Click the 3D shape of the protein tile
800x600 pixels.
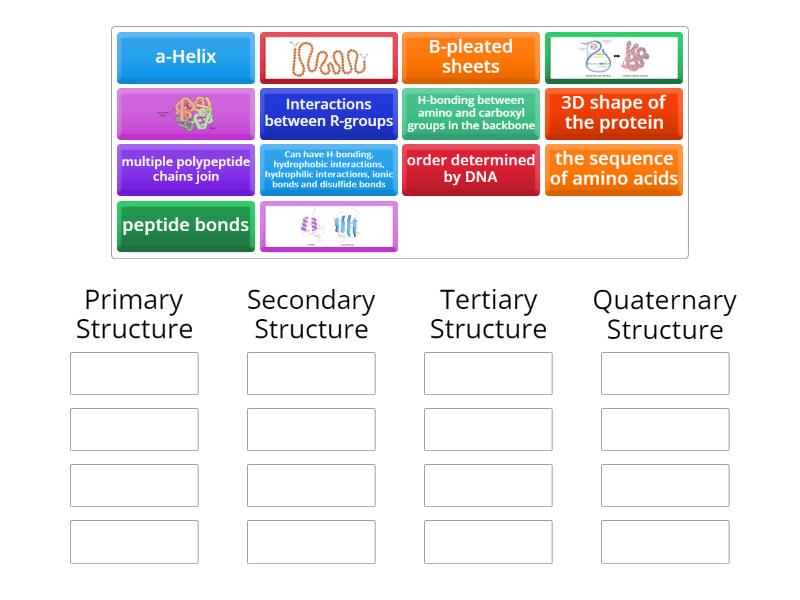tap(614, 113)
